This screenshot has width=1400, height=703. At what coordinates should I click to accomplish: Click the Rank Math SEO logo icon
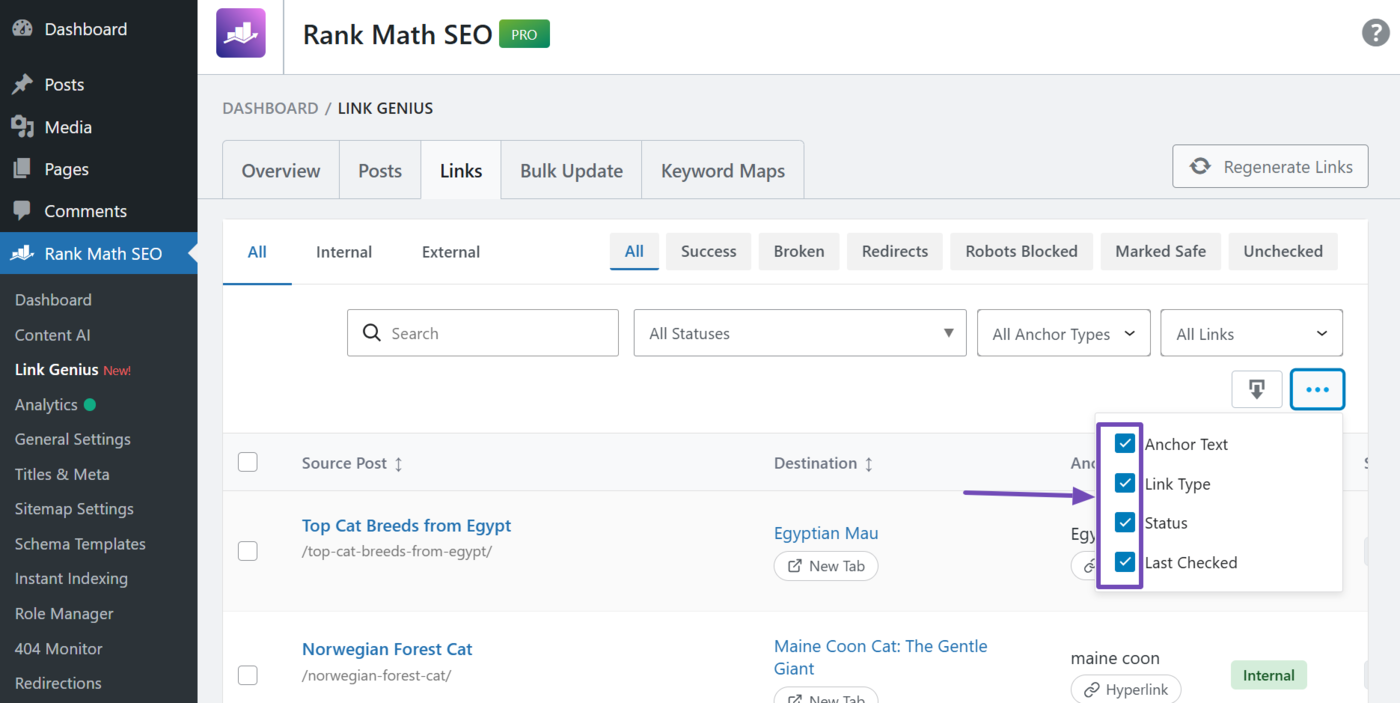click(x=241, y=34)
